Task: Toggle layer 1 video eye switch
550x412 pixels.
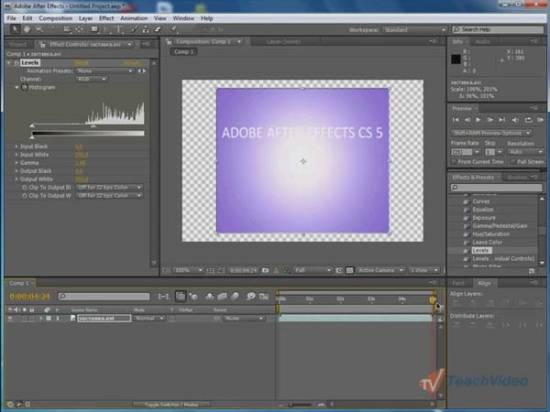Action: (x=10, y=318)
